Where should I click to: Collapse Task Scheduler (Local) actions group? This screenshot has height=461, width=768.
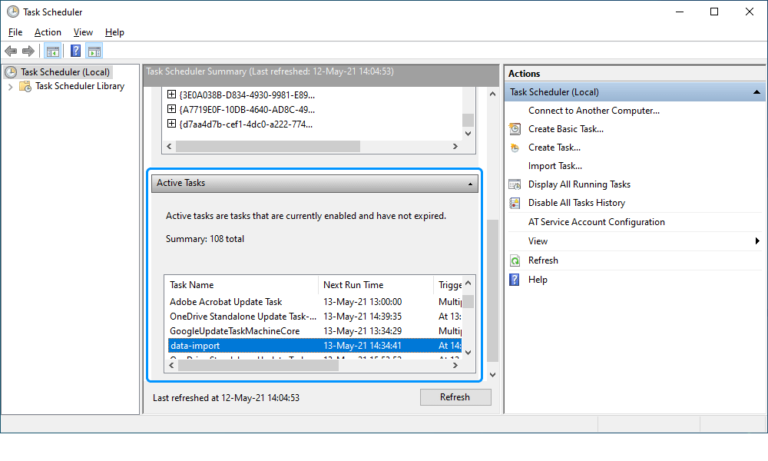tap(757, 92)
